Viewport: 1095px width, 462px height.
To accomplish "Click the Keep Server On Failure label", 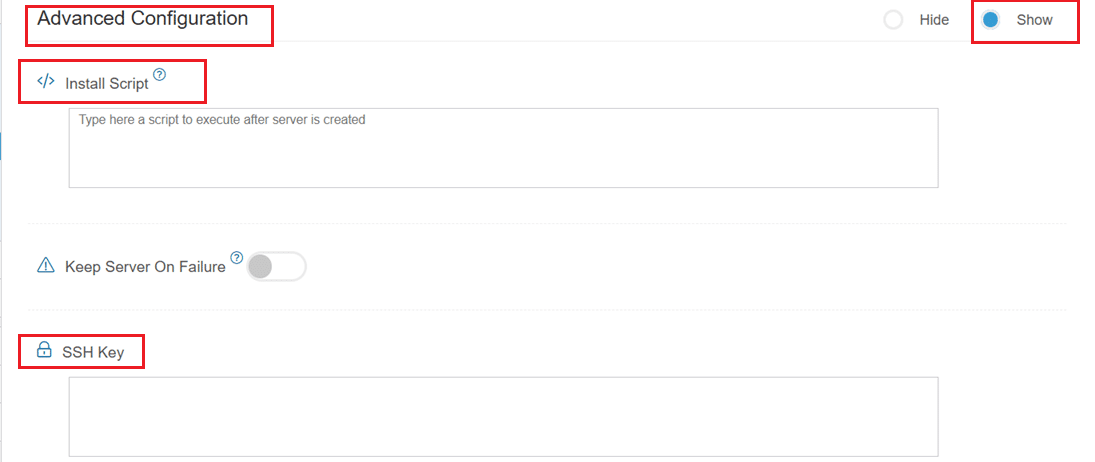I will click(145, 267).
